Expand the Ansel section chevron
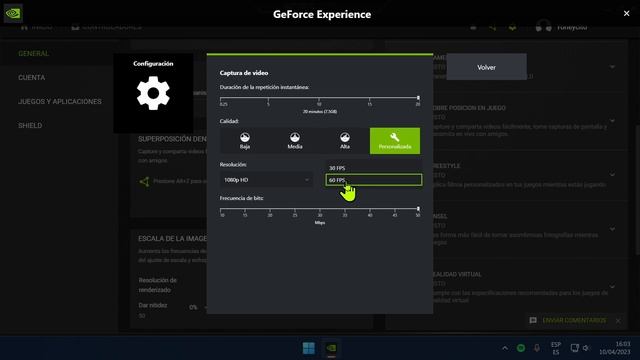Screen dimensions: 640x360 coord(612,229)
